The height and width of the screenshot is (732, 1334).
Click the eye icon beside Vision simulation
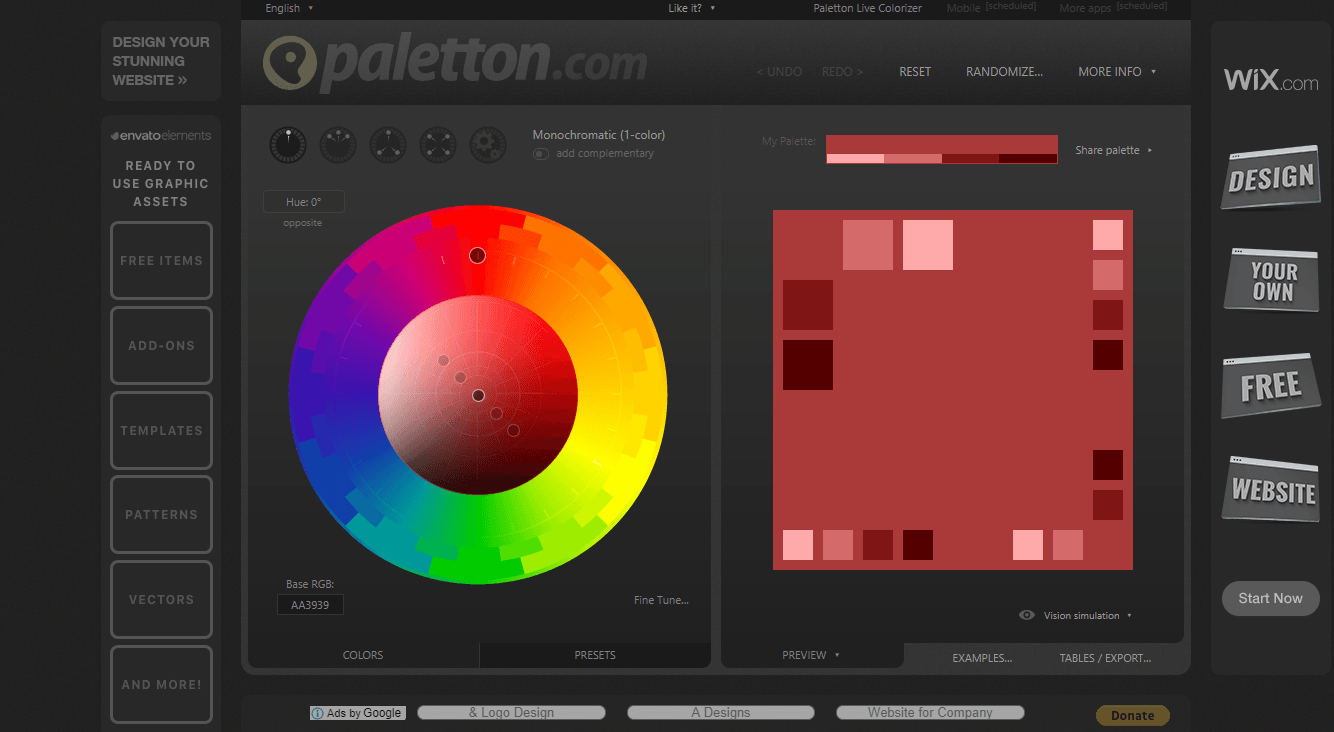tap(1027, 615)
